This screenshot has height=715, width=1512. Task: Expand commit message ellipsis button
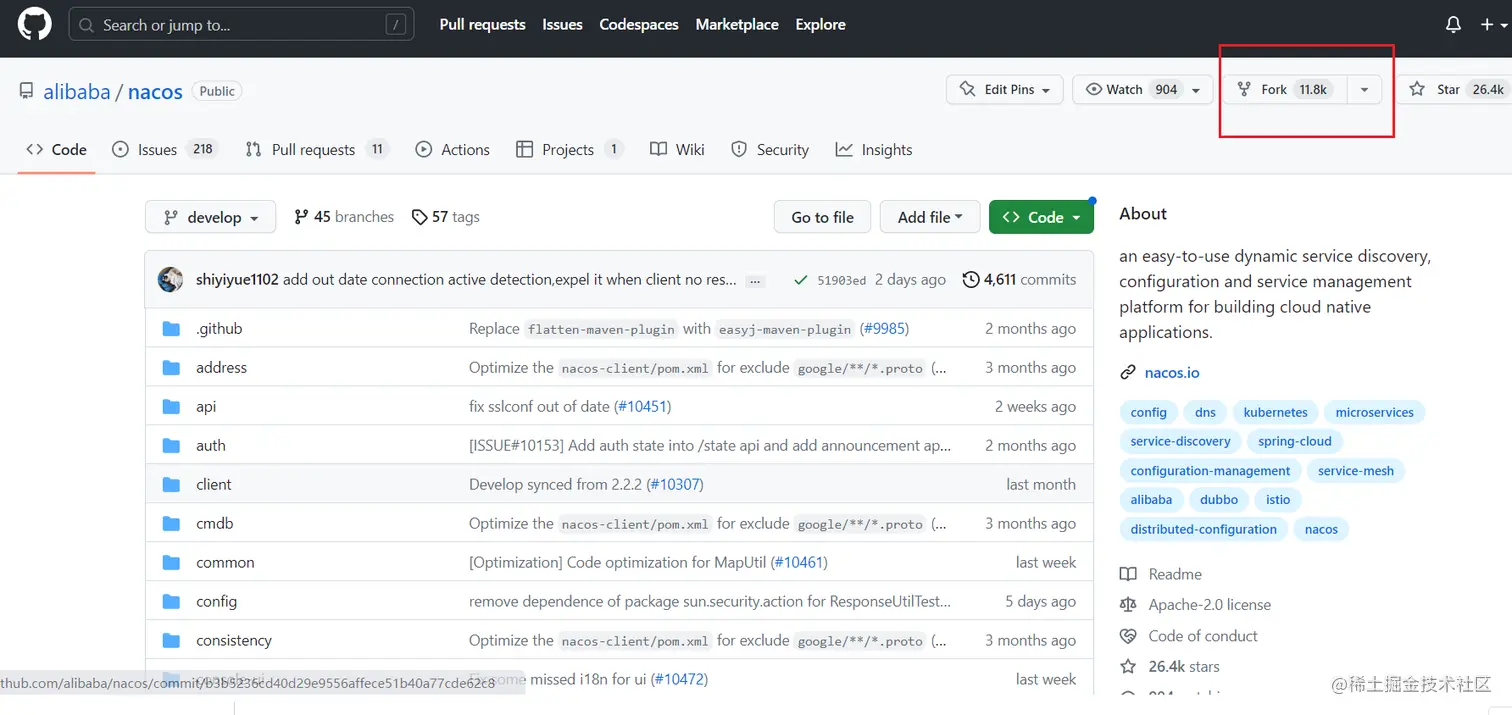[756, 281]
